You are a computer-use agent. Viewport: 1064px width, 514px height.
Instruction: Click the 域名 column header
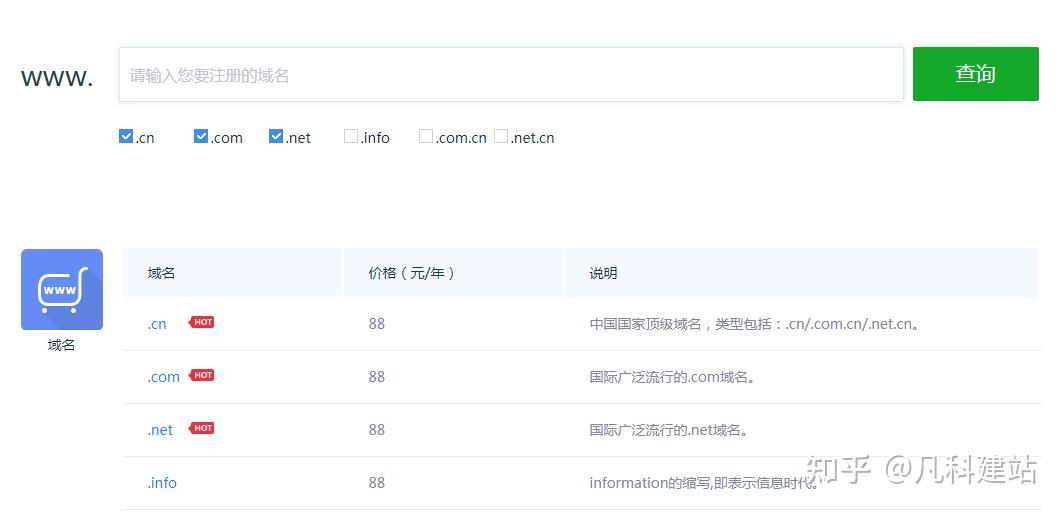pos(162,273)
